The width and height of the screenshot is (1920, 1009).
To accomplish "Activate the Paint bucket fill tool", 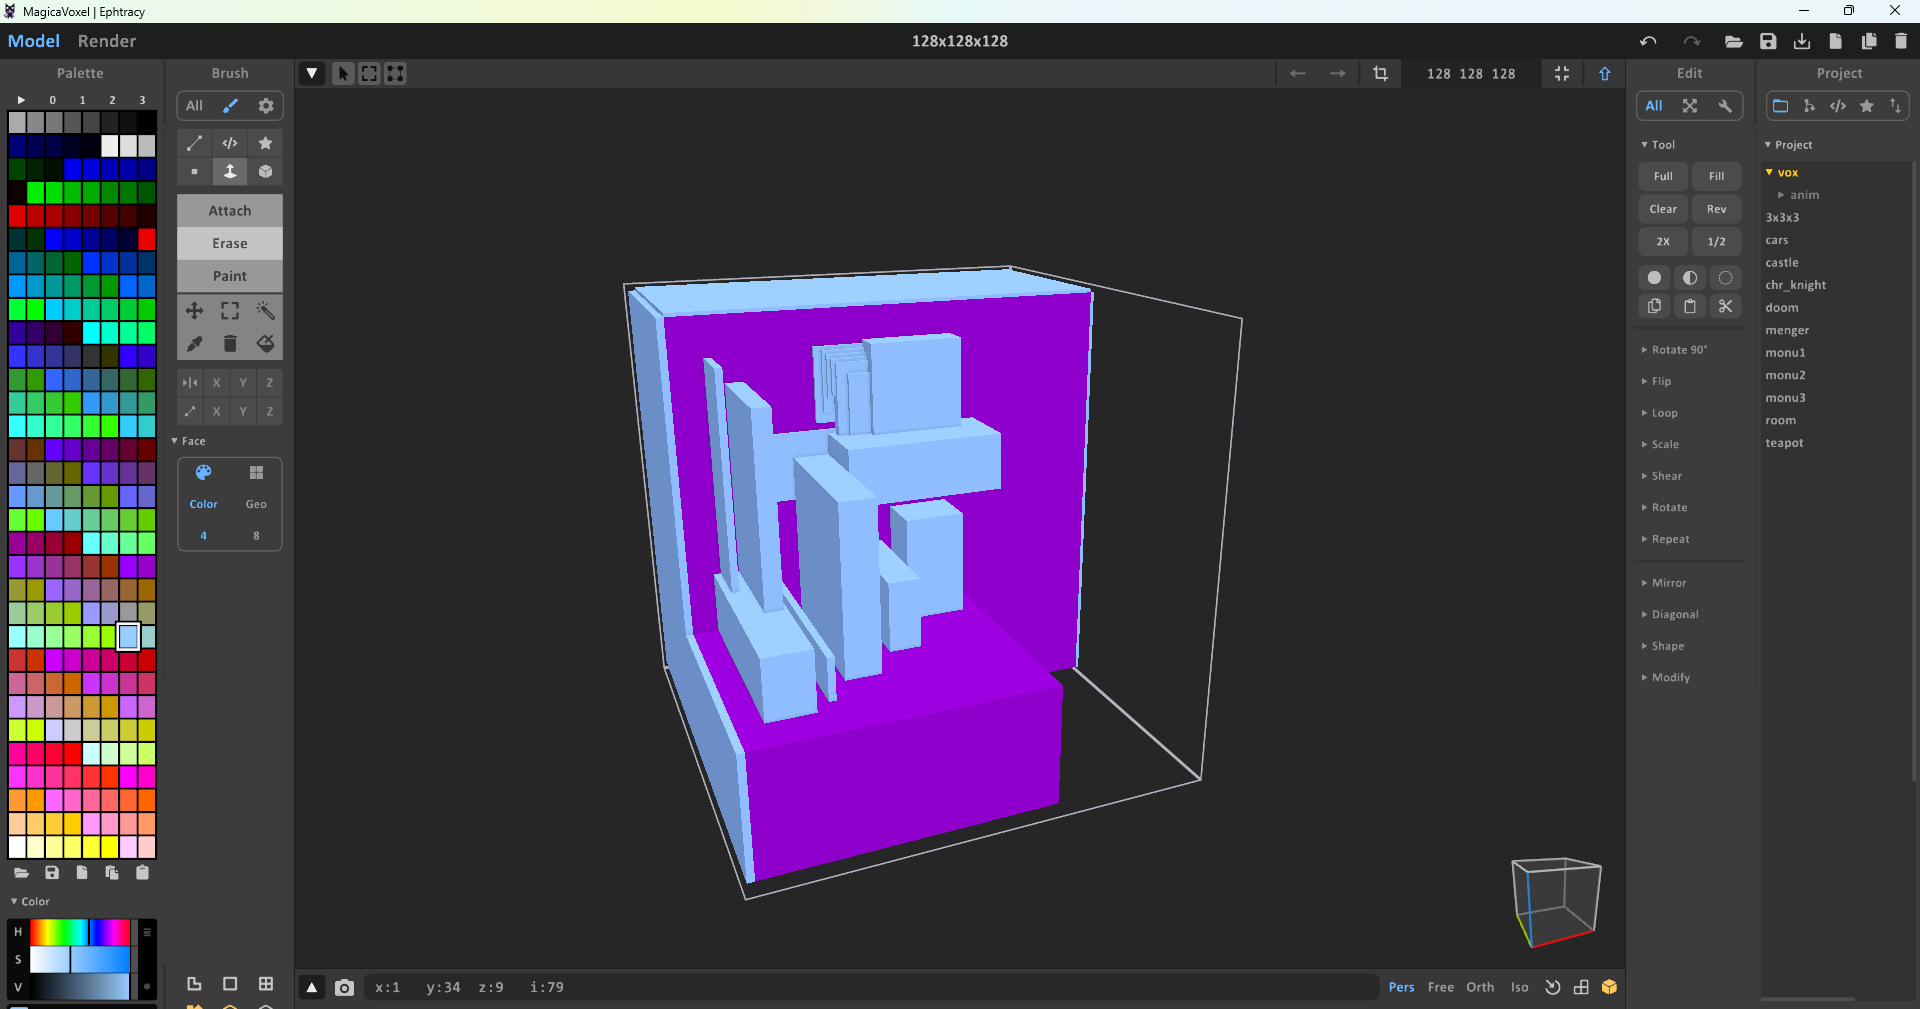I will (265, 344).
